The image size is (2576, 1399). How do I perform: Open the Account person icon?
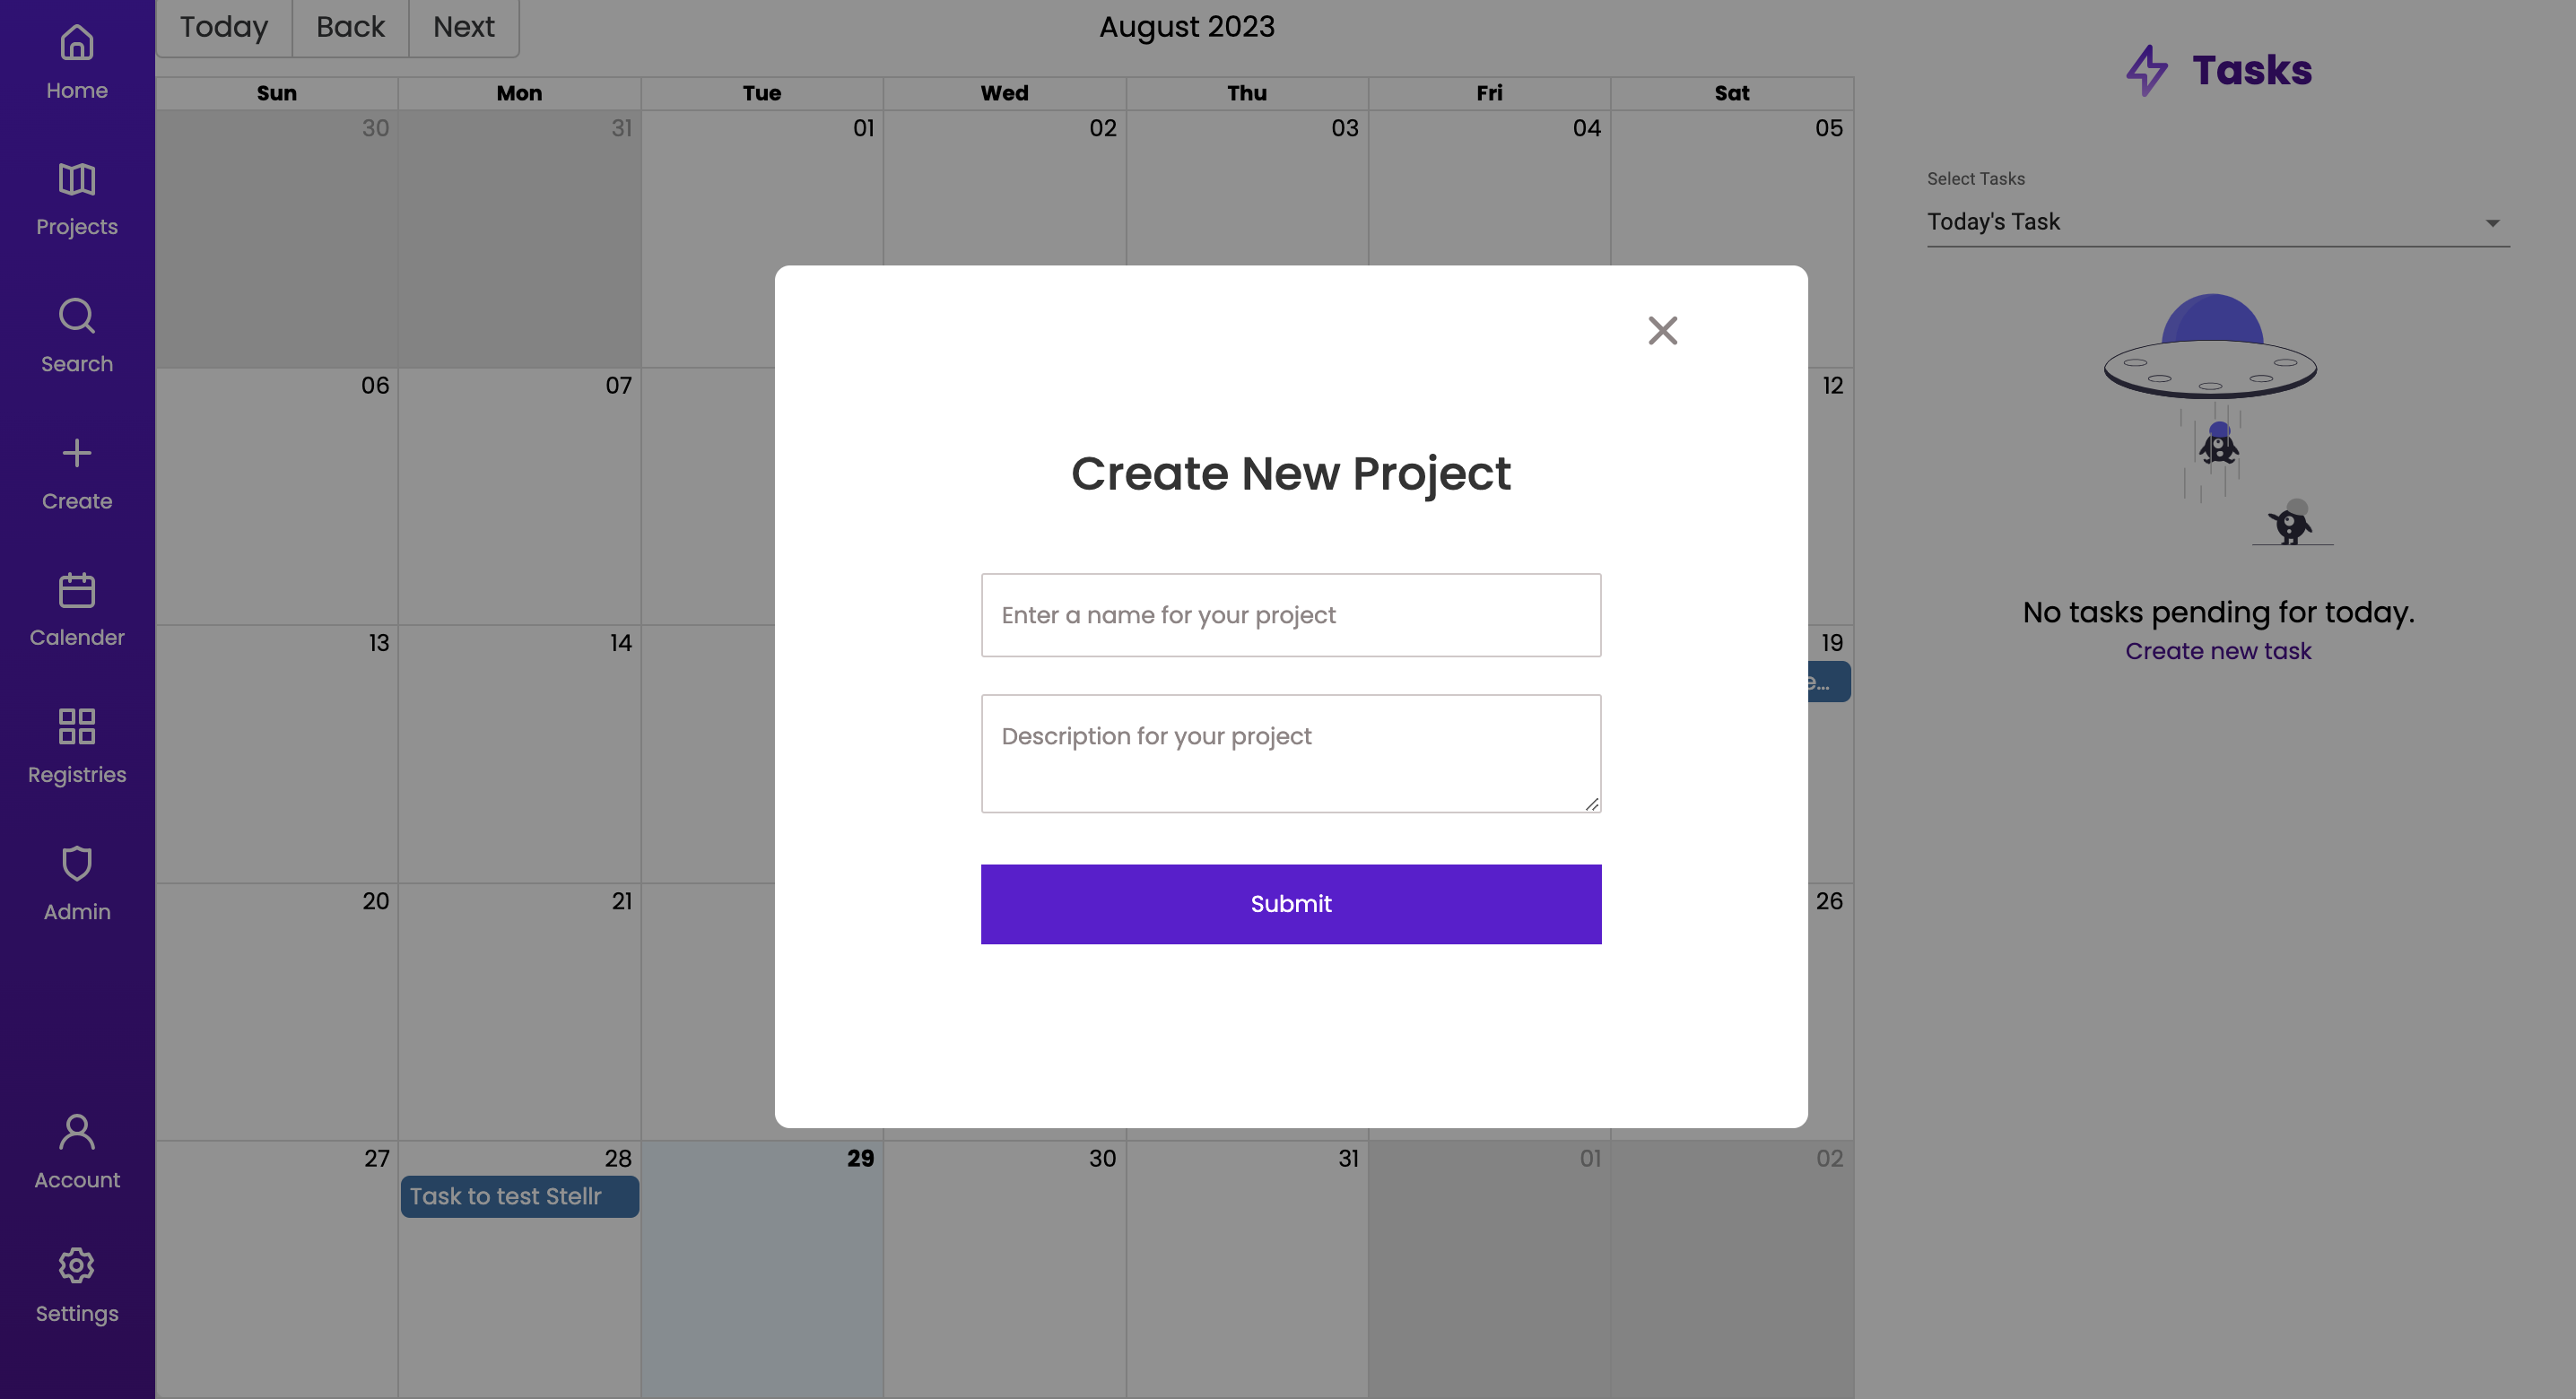point(77,1132)
